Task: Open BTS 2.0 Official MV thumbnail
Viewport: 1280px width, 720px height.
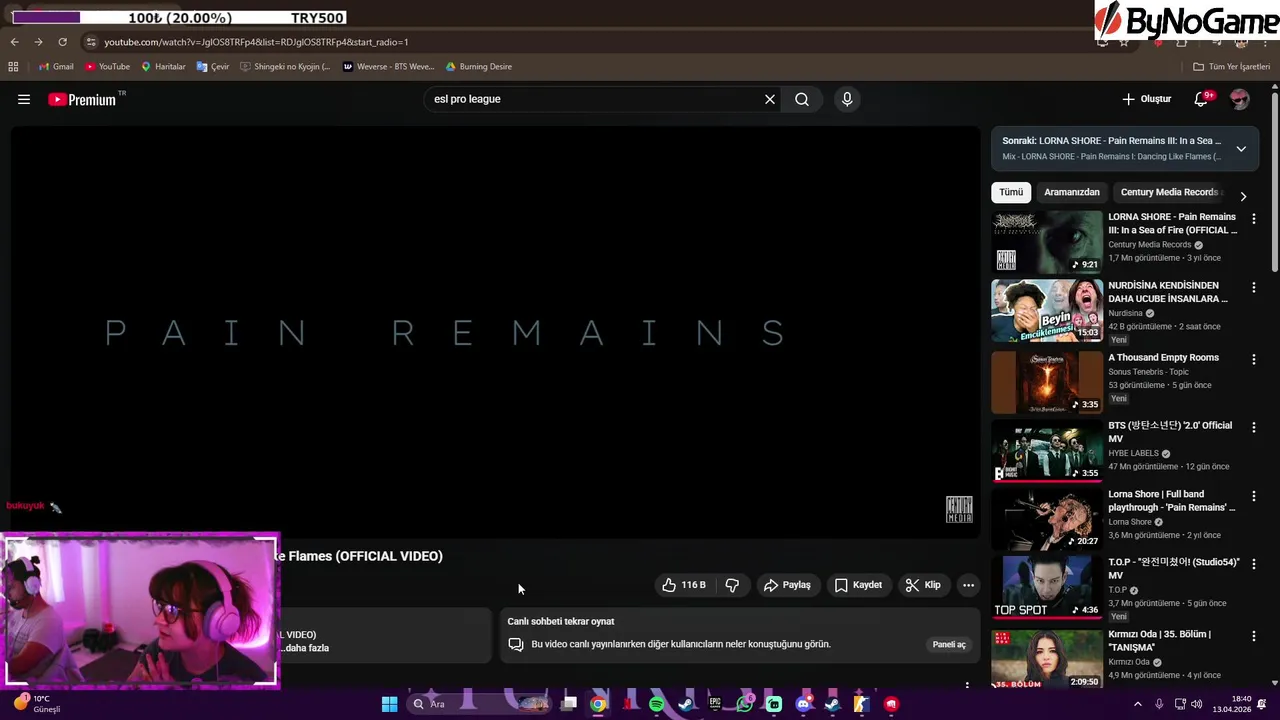Action: coord(1047,450)
